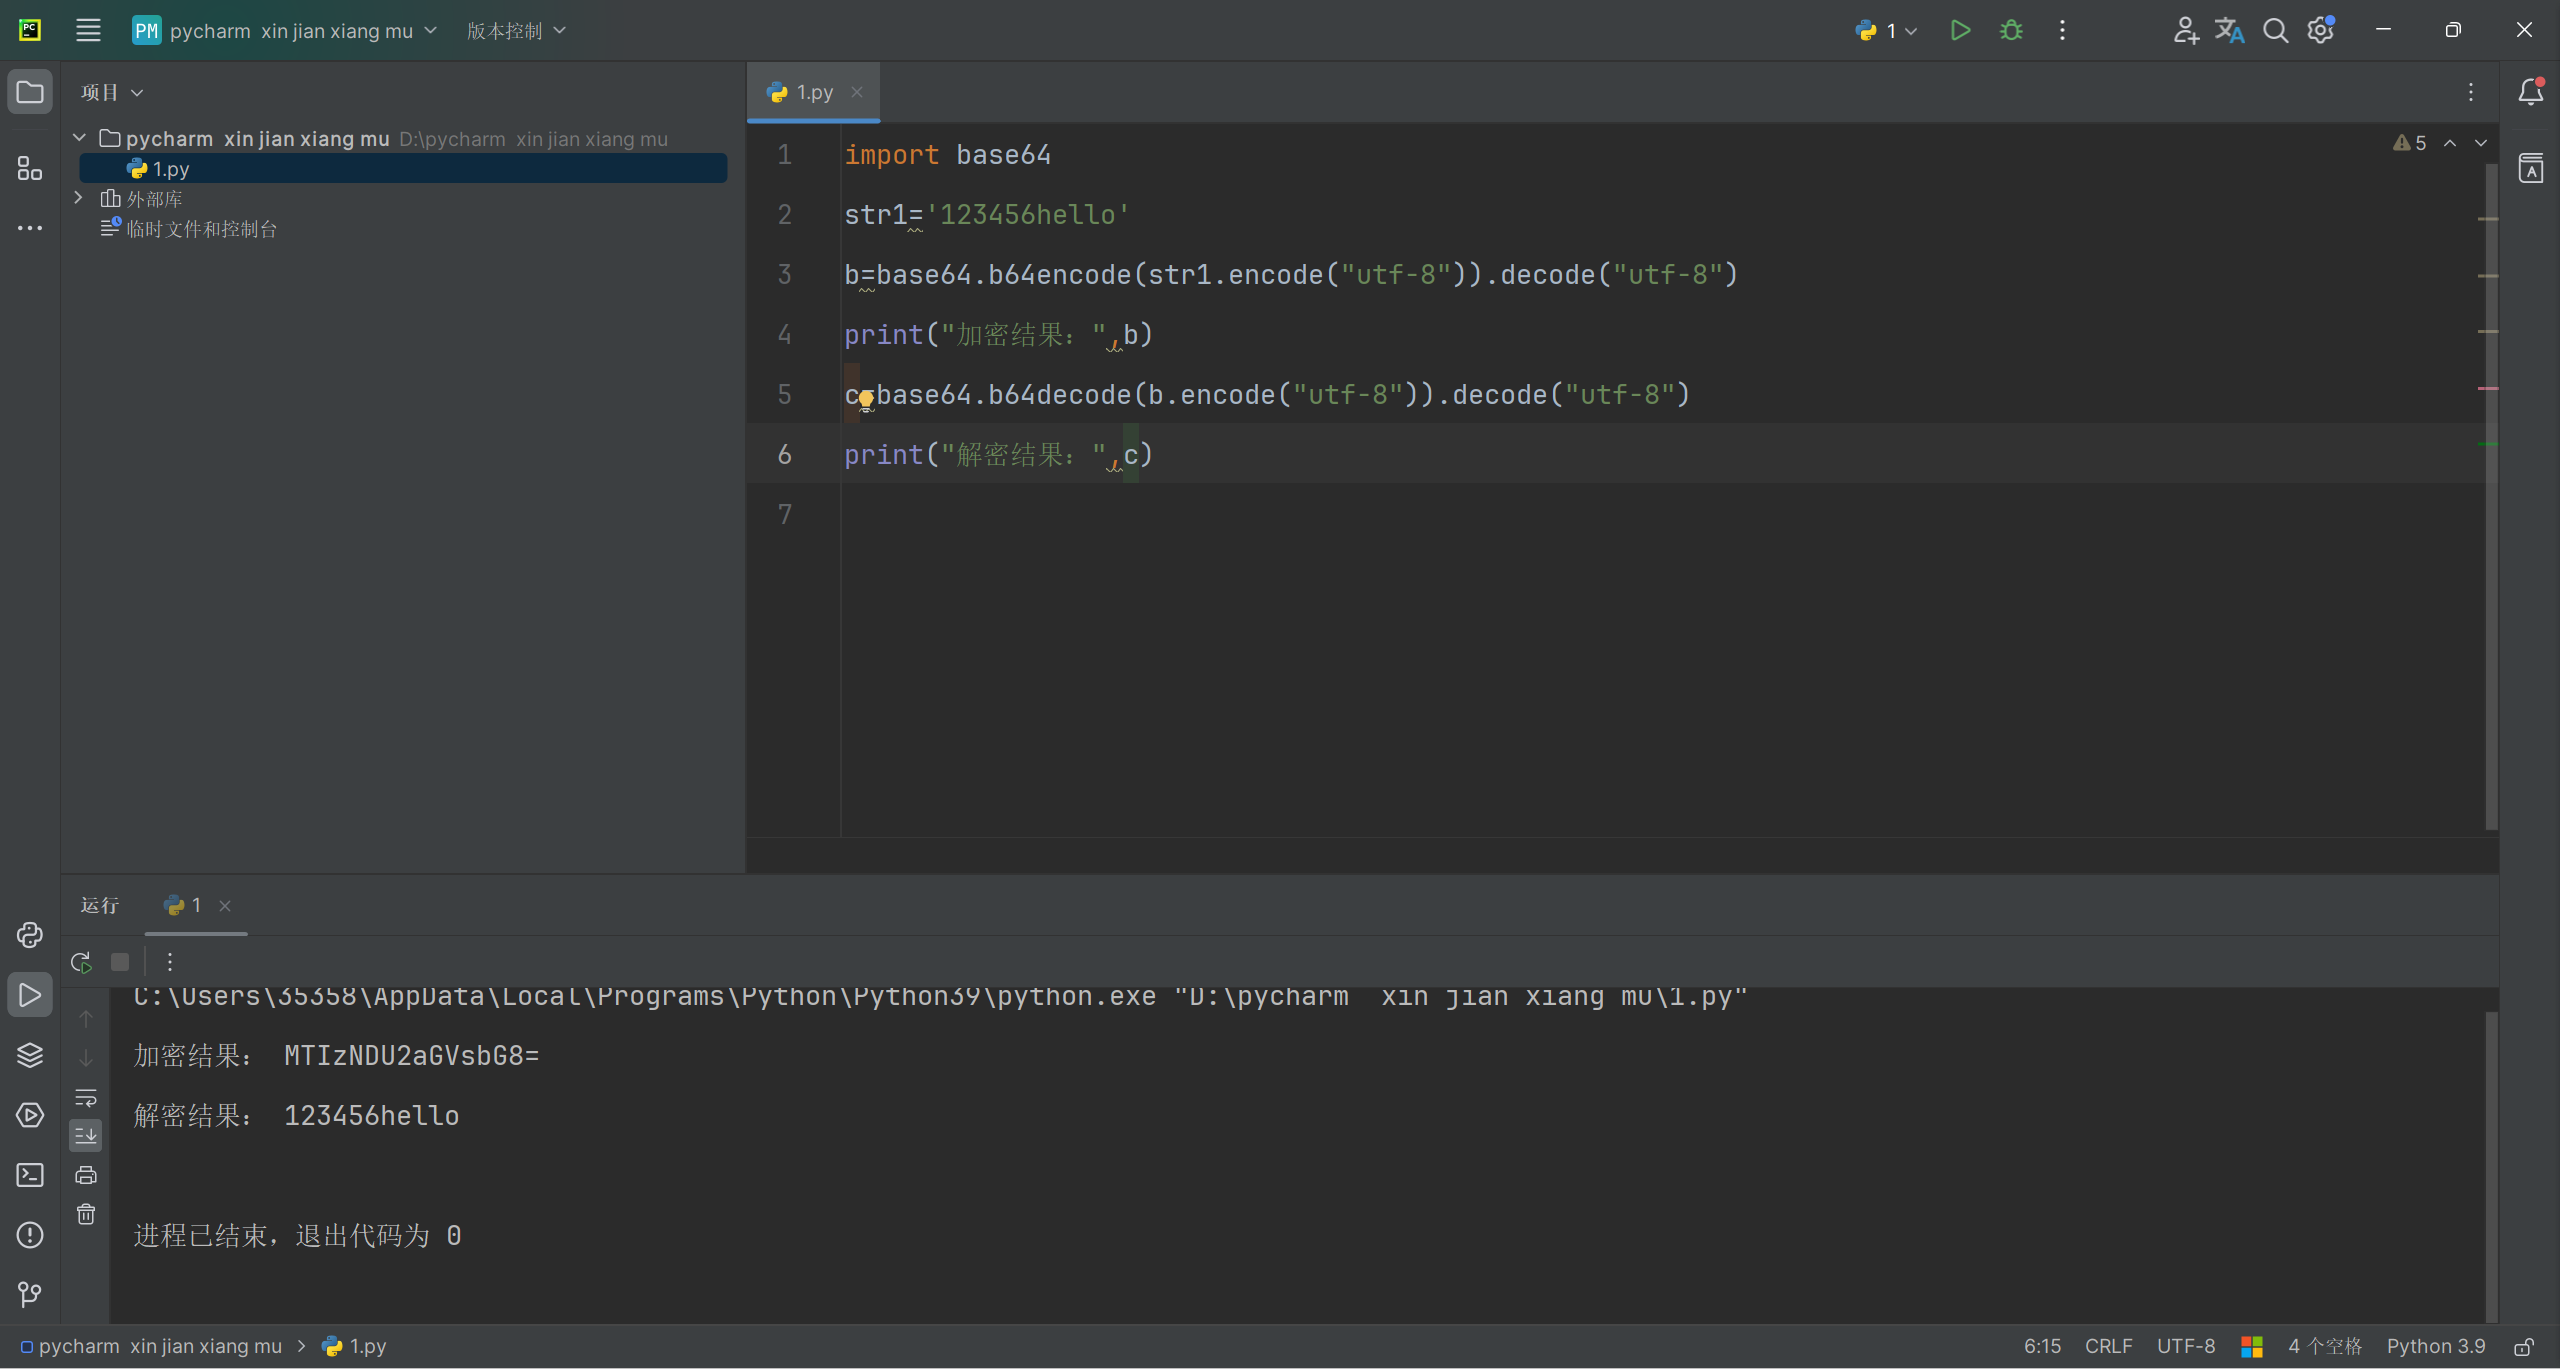Toggle Project tool window folder icon
The image size is (2560, 1369).
[x=30, y=92]
